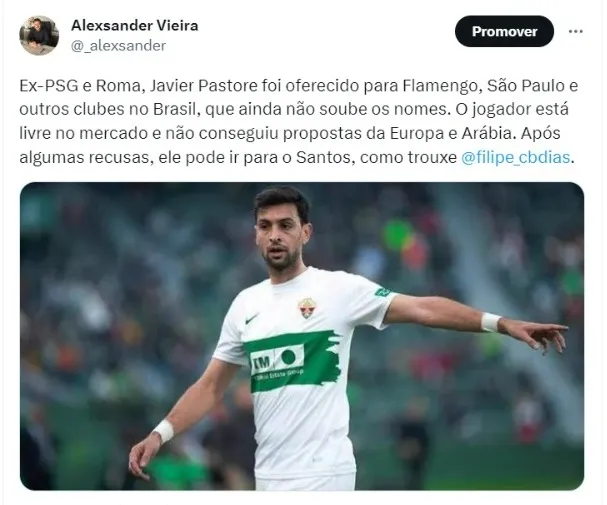Follow the @filipe_cbdias mention link
Viewport: 607px width, 505px height.
click(516, 157)
